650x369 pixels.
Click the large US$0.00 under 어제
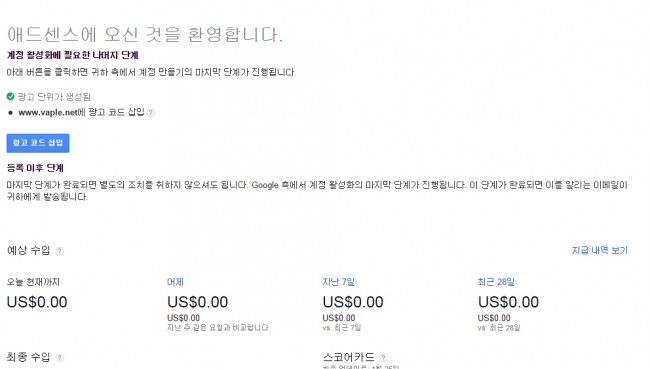pos(197,302)
